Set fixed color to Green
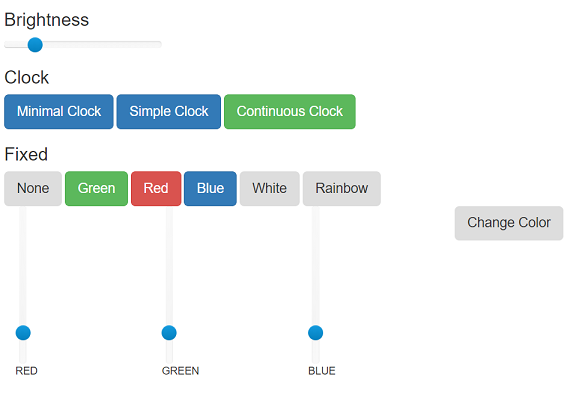The image size is (567, 416). 96,188
